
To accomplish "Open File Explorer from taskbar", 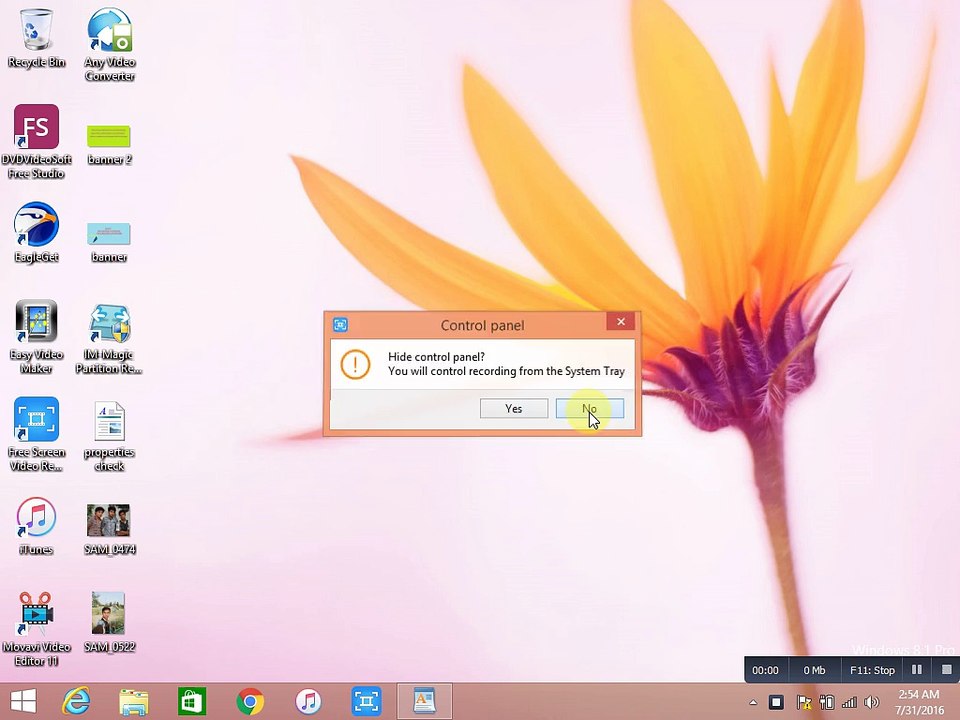I will coord(133,702).
